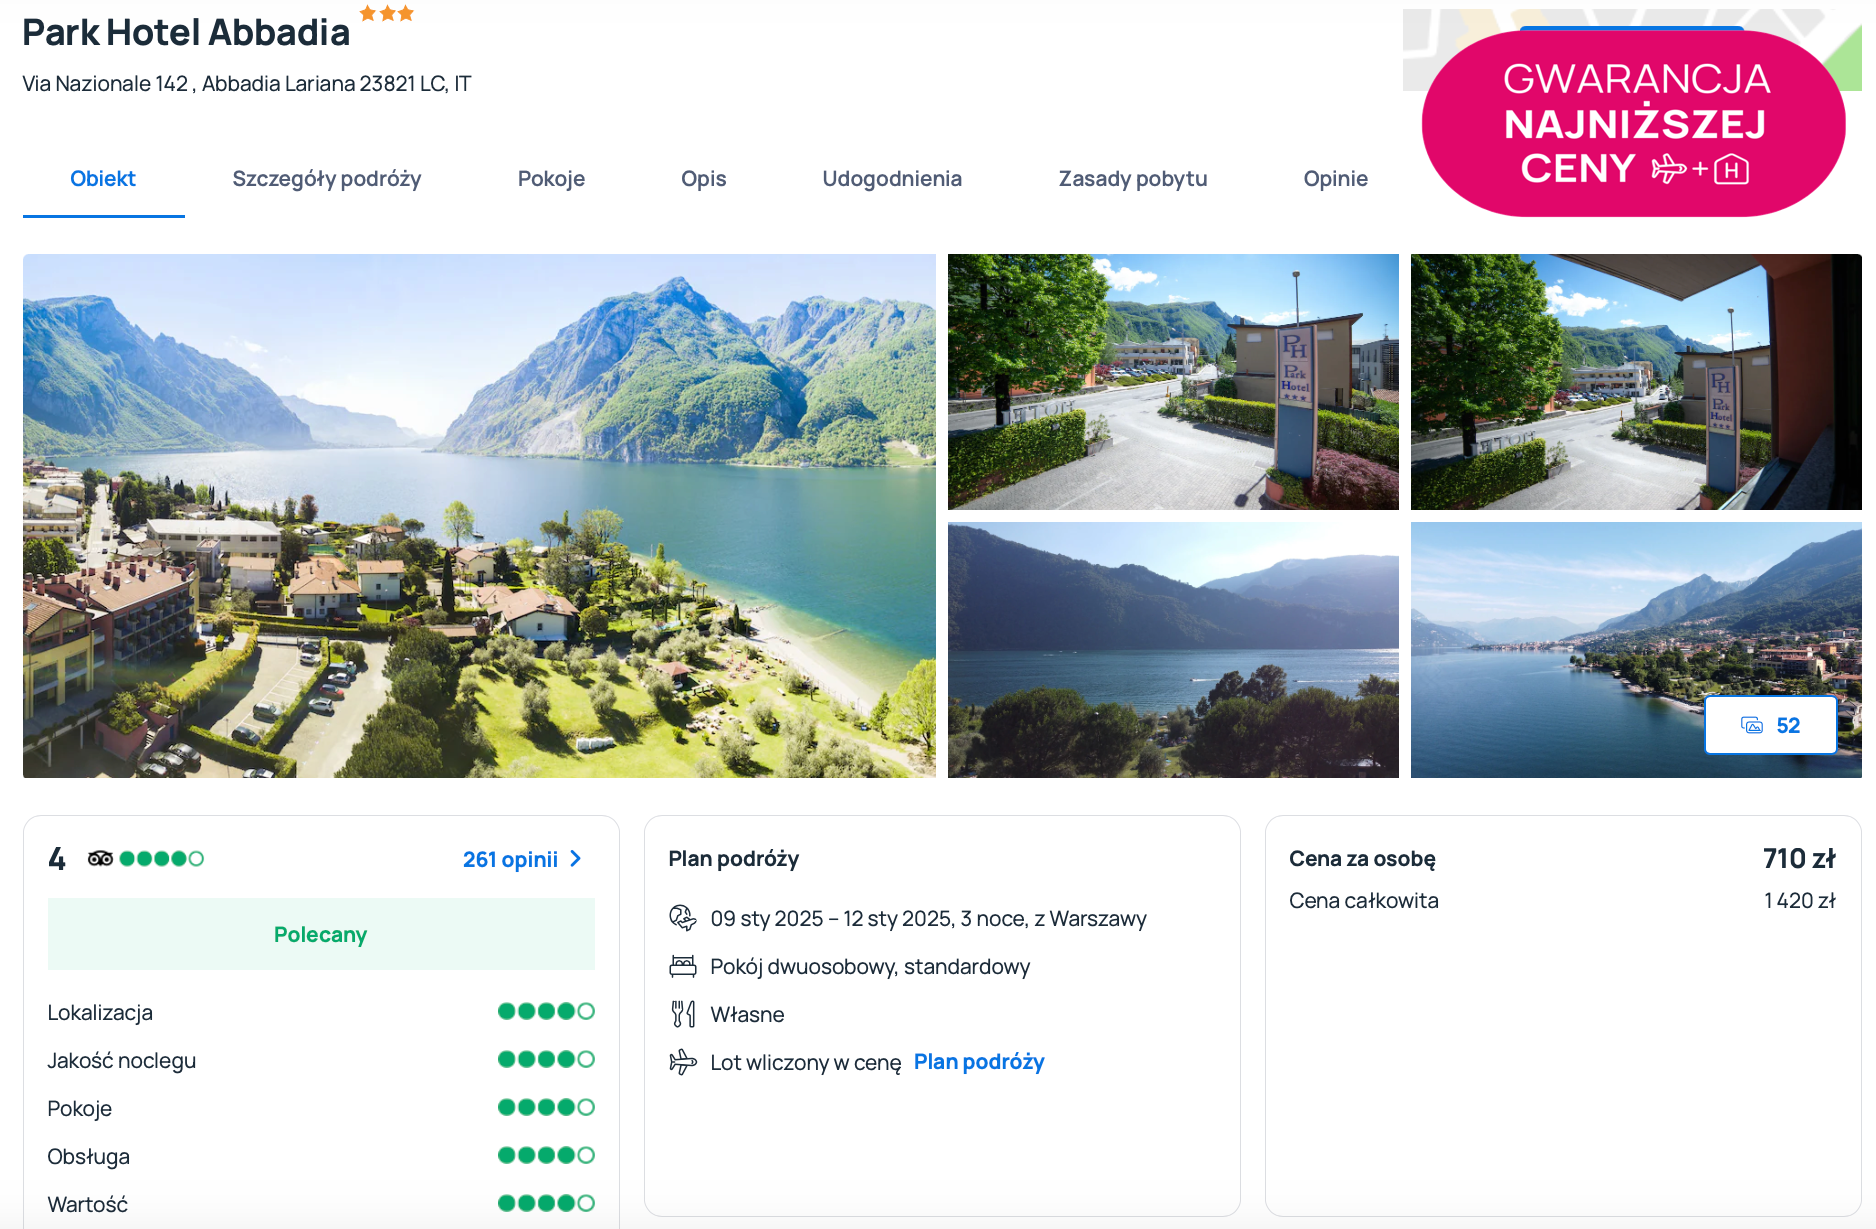This screenshot has height=1229, width=1876.
Task: Select the Udogodnienia tab
Action: pyautogui.click(x=891, y=179)
